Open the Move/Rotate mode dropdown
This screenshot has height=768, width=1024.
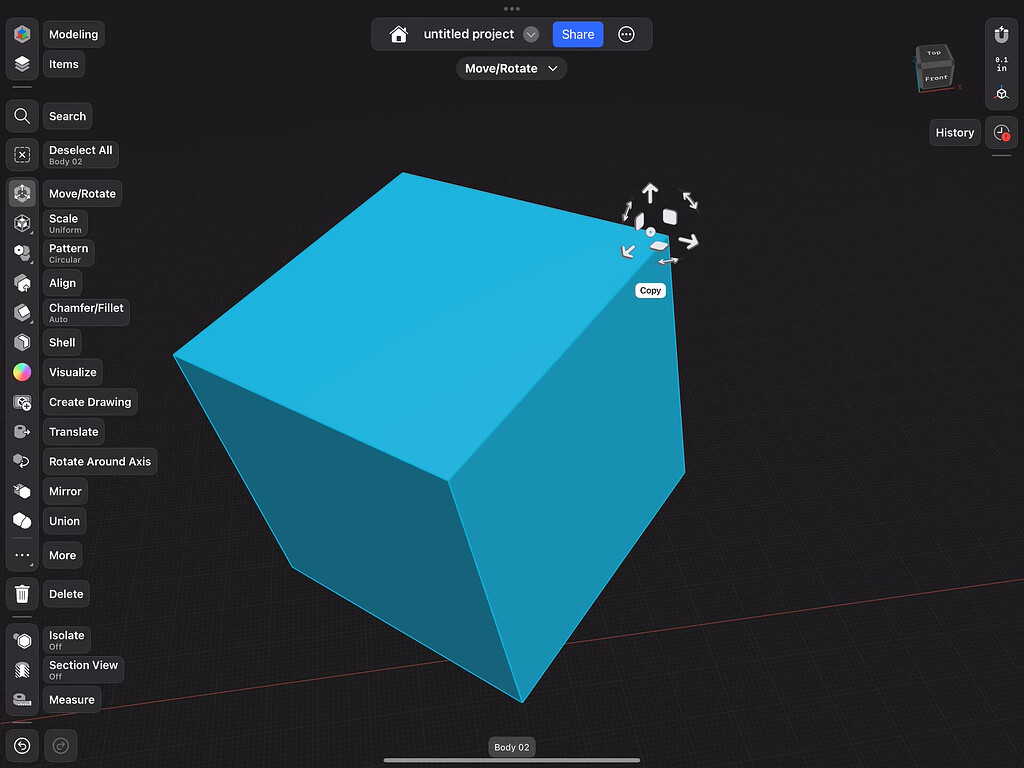[511, 68]
